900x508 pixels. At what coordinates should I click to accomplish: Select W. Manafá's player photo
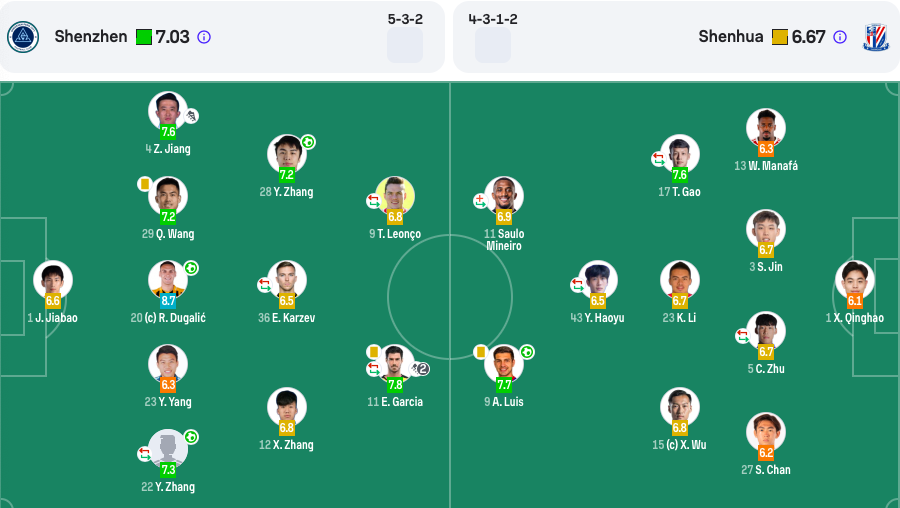pos(766,127)
